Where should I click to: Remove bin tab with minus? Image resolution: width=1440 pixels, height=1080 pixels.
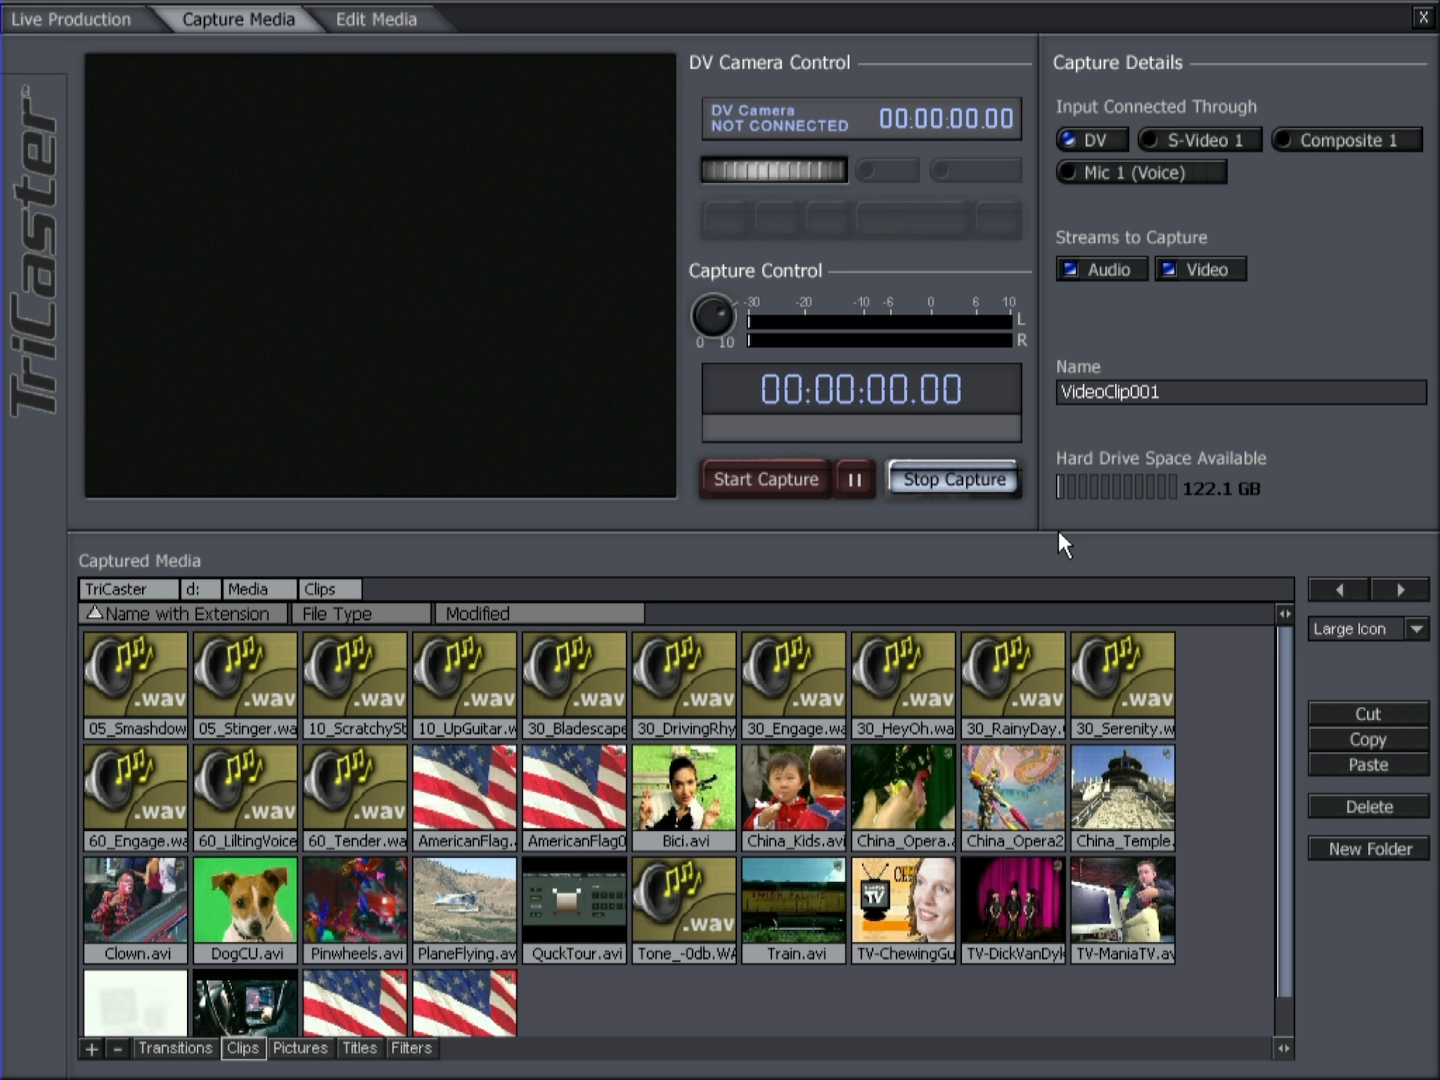118,1049
